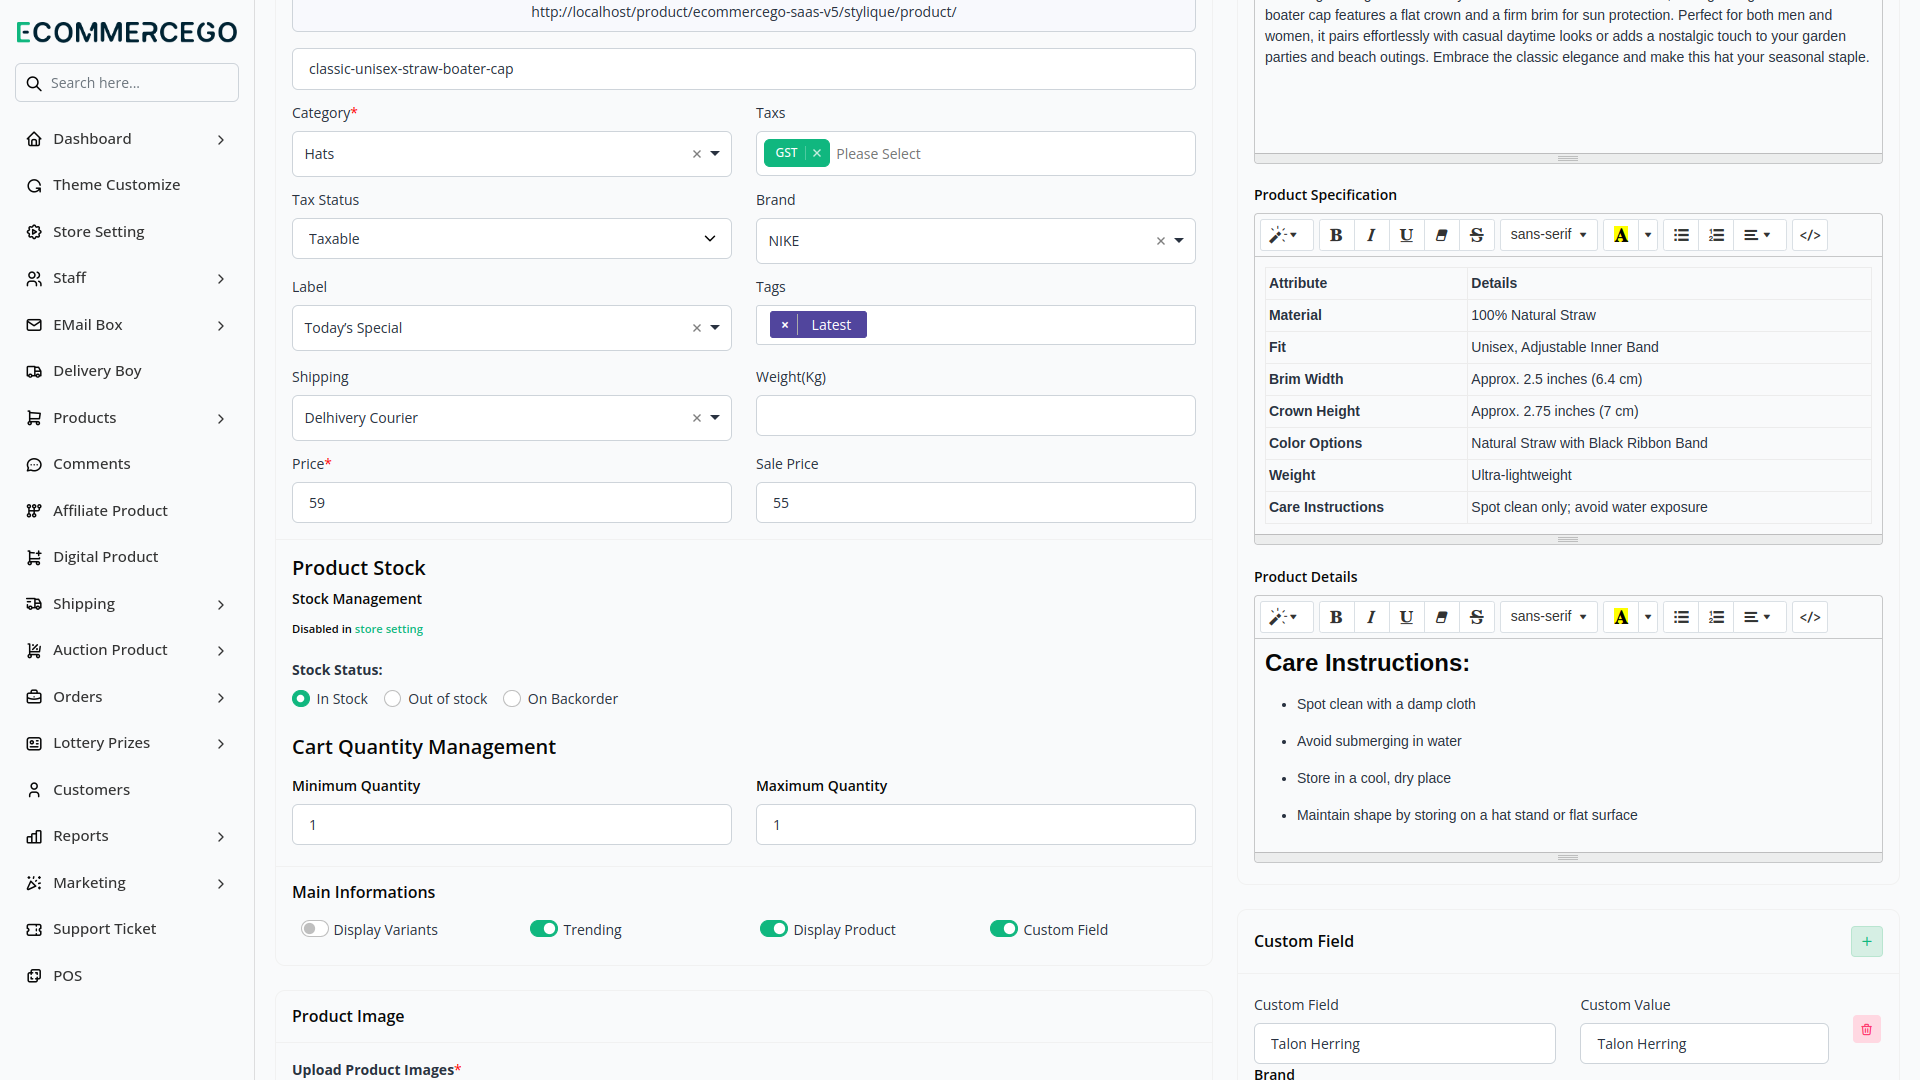This screenshot has width=1920, height=1080.
Task: Delete the Talon Herring custom field row
Action: [x=1866, y=1029]
